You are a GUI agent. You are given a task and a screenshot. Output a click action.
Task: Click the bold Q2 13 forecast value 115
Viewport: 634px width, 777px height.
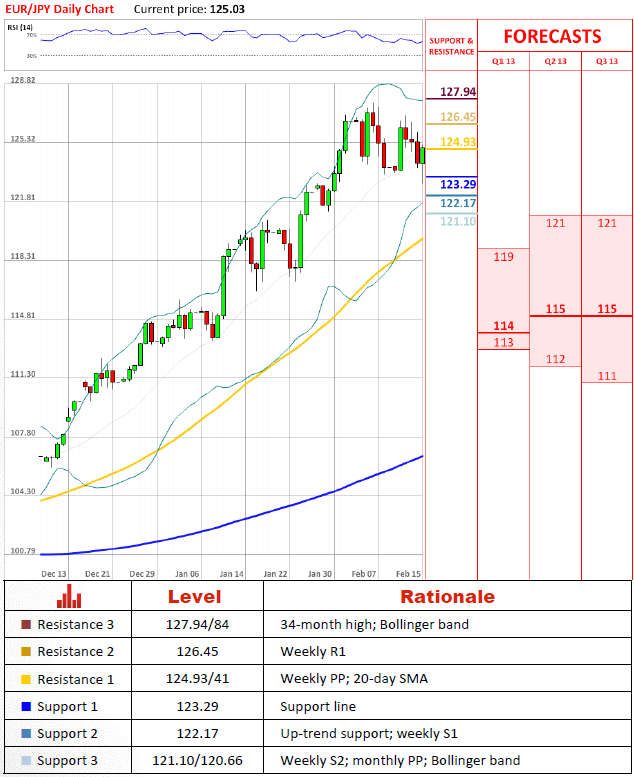point(555,309)
